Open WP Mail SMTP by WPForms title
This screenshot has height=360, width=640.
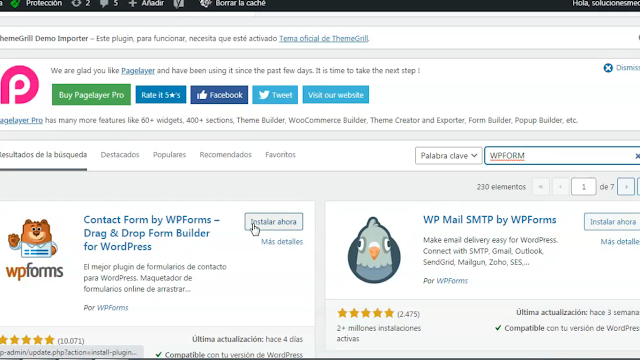[x=489, y=220]
